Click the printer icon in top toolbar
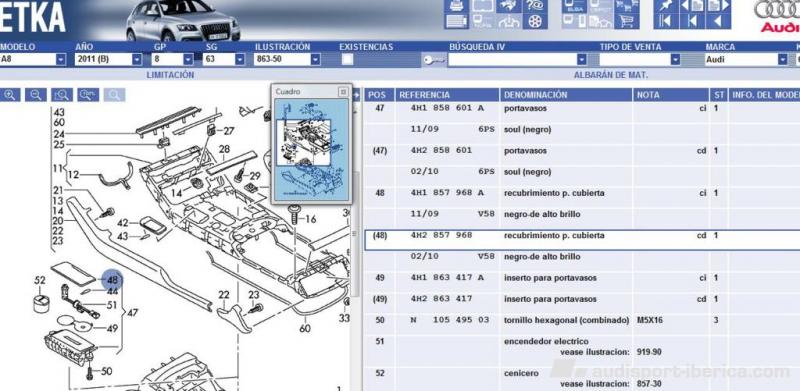This screenshot has height=391, width=800. pyautogui.click(x=457, y=6)
